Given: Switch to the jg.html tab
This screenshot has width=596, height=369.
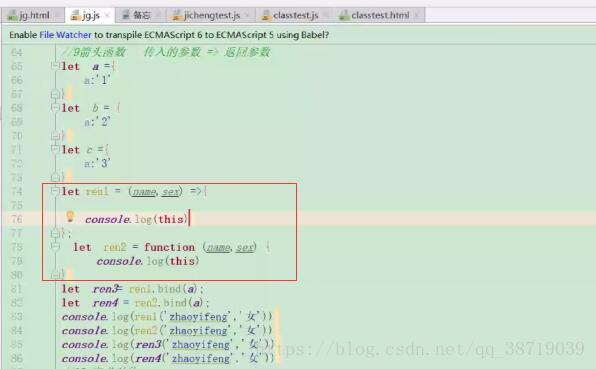Looking at the screenshot, I should pos(29,16).
